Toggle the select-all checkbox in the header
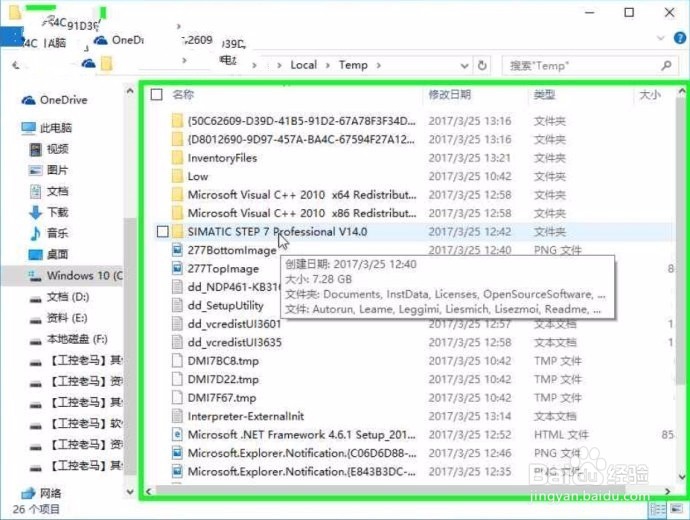 coord(157,95)
